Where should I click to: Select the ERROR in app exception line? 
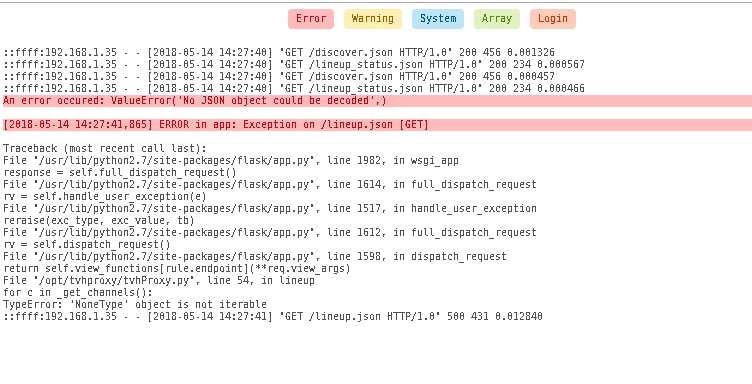pyautogui.click(x=376, y=125)
